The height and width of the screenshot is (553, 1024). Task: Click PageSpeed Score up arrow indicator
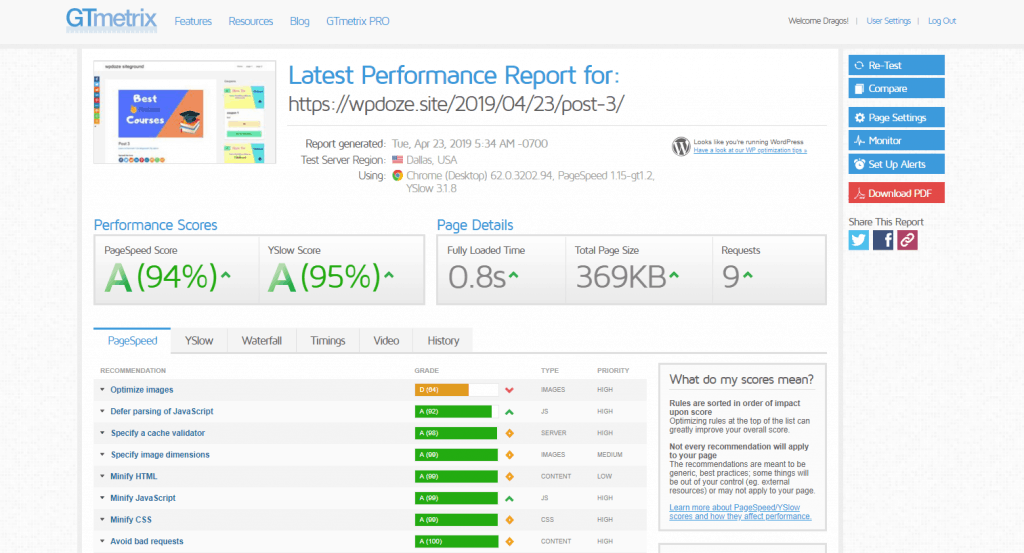(226, 276)
